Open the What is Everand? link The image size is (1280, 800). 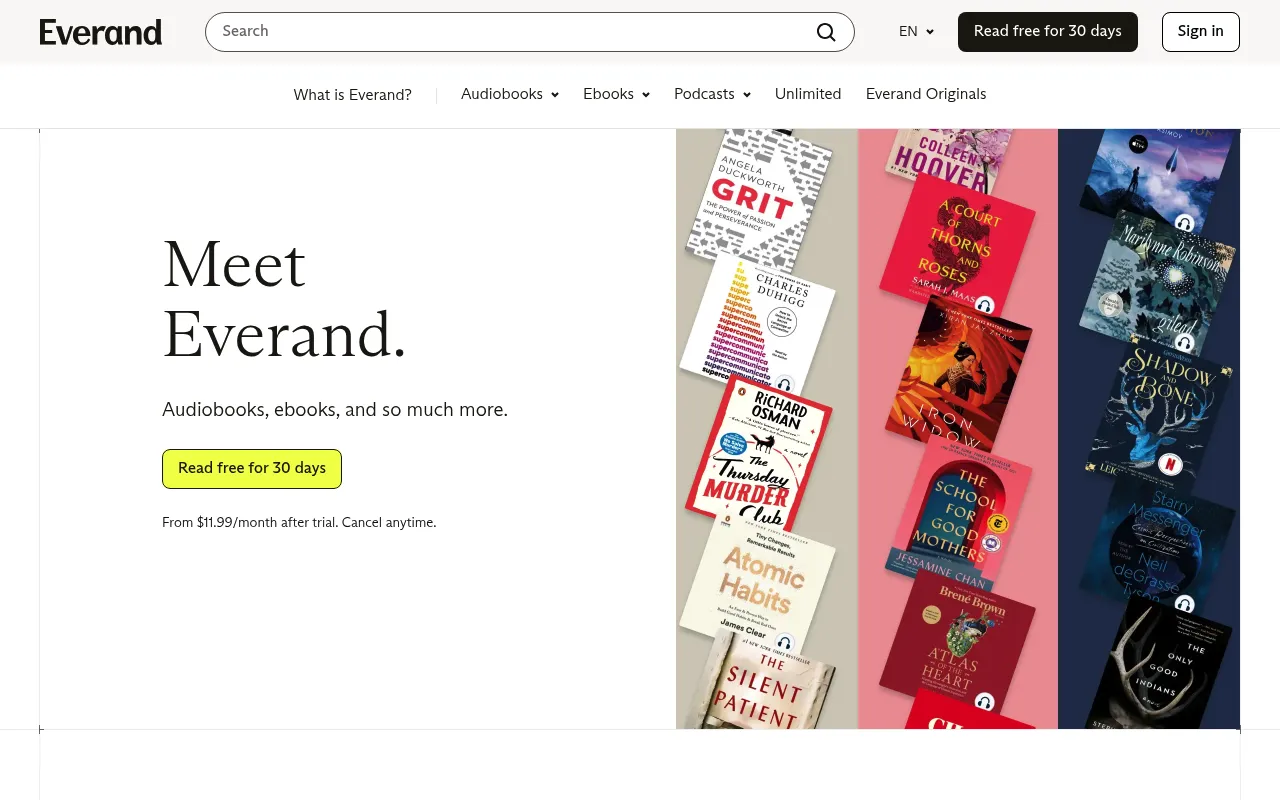(x=352, y=95)
